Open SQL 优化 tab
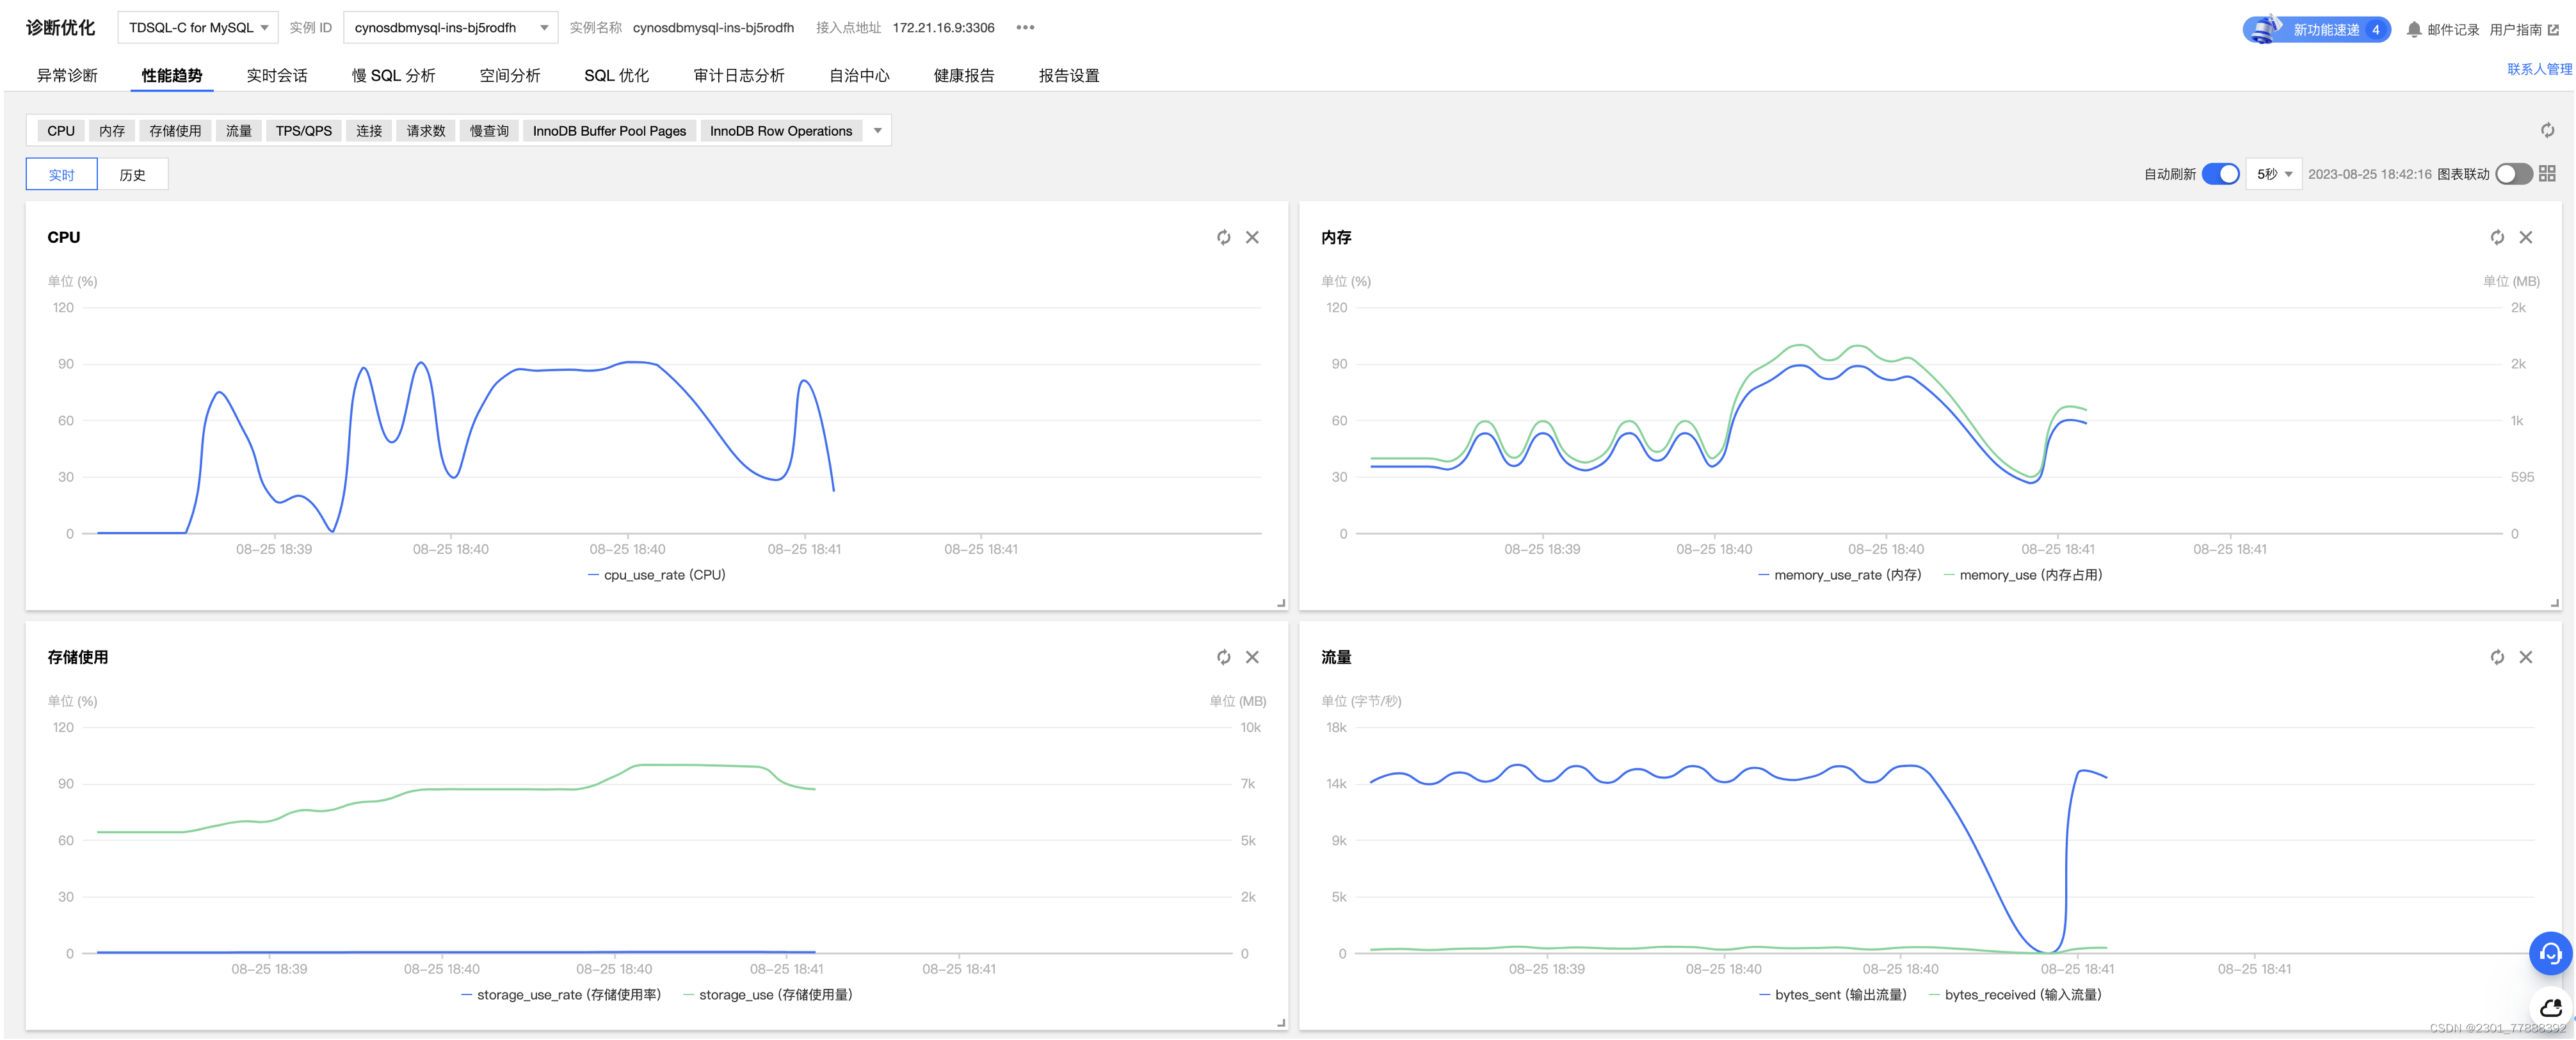Viewport: 2576px width, 1040px height. coord(616,76)
